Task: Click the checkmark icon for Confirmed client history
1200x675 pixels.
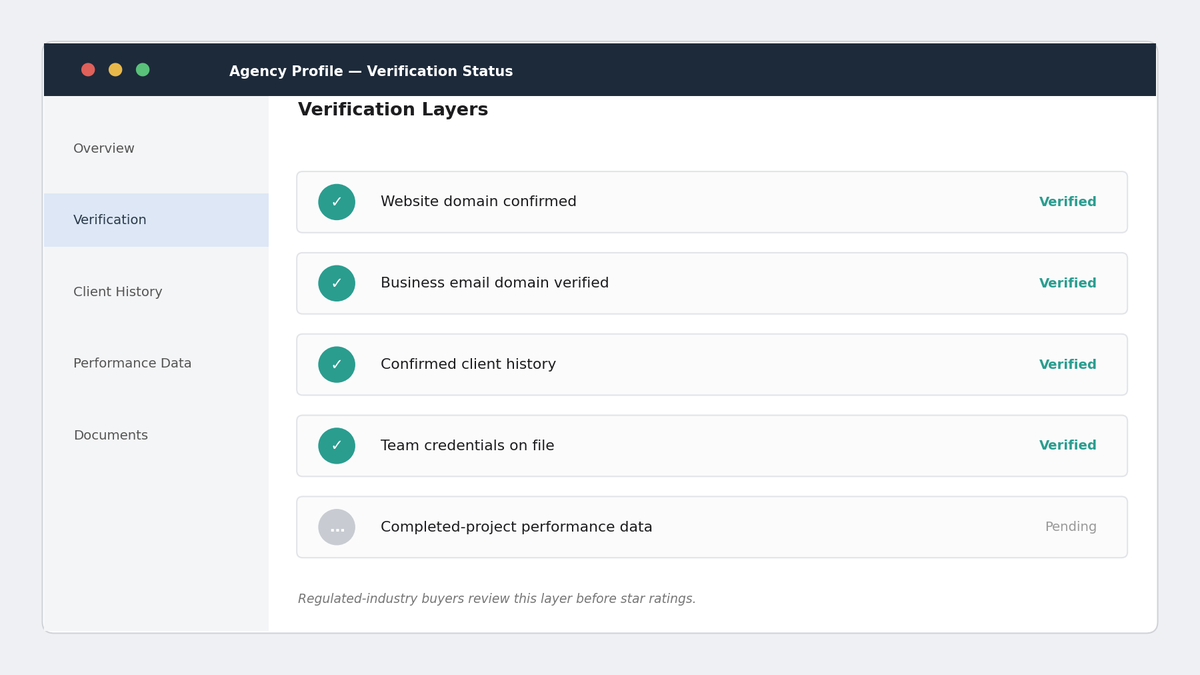Action: point(336,365)
